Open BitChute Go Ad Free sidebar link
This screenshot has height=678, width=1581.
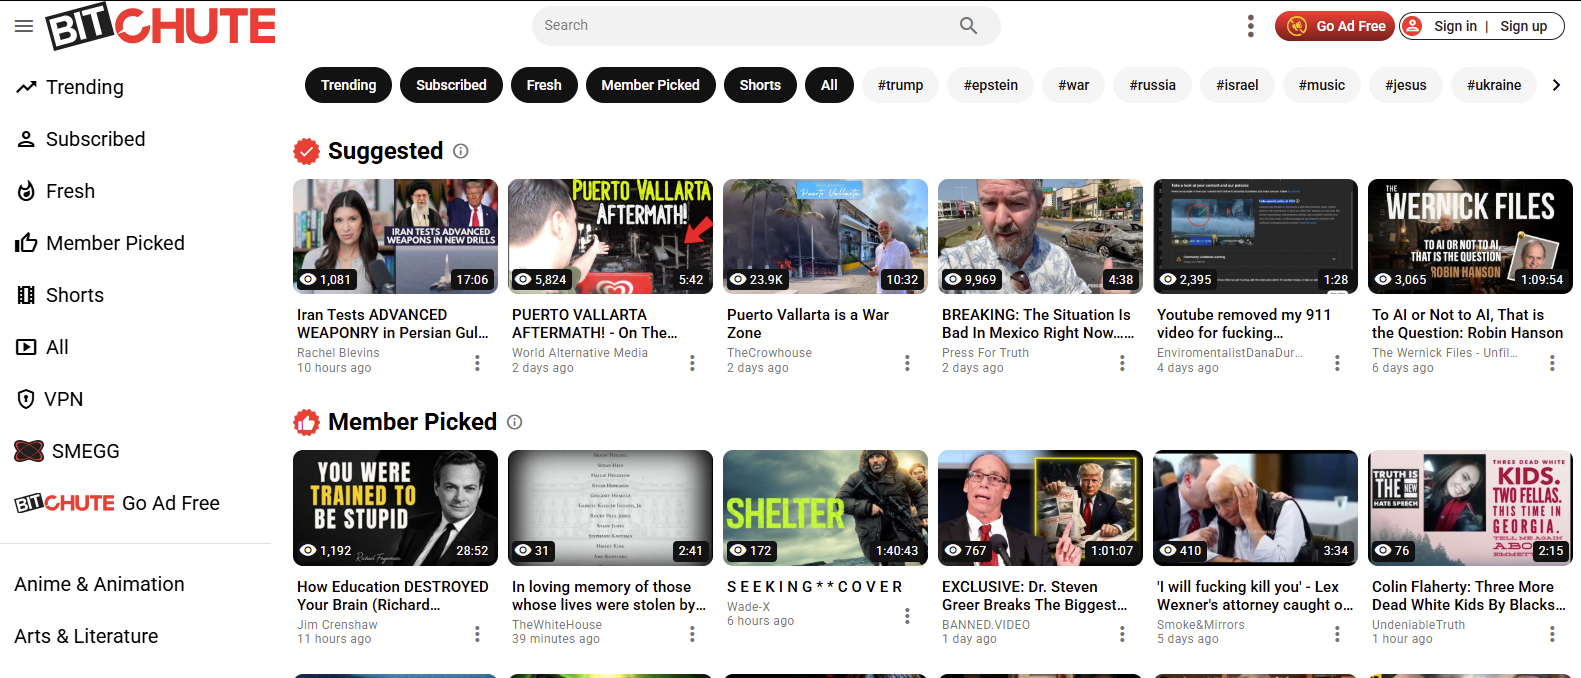[117, 503]
